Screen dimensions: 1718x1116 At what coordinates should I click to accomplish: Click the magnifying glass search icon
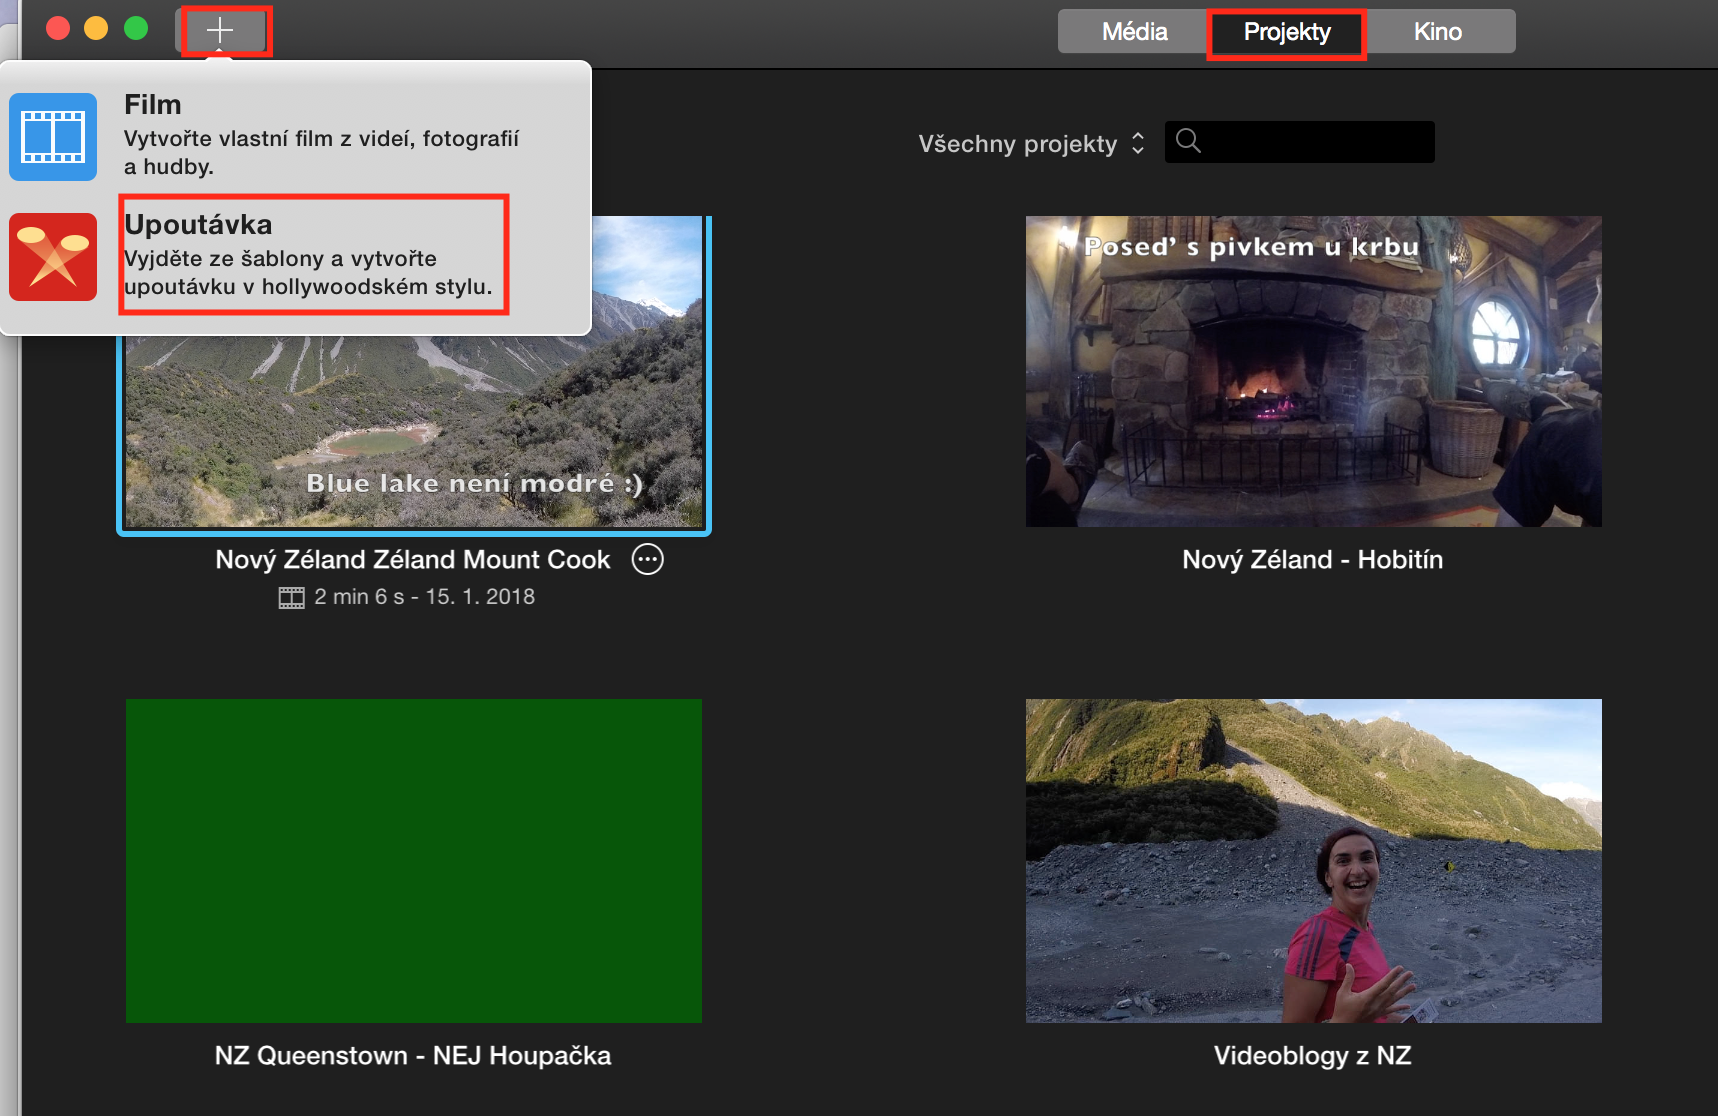1188,141
